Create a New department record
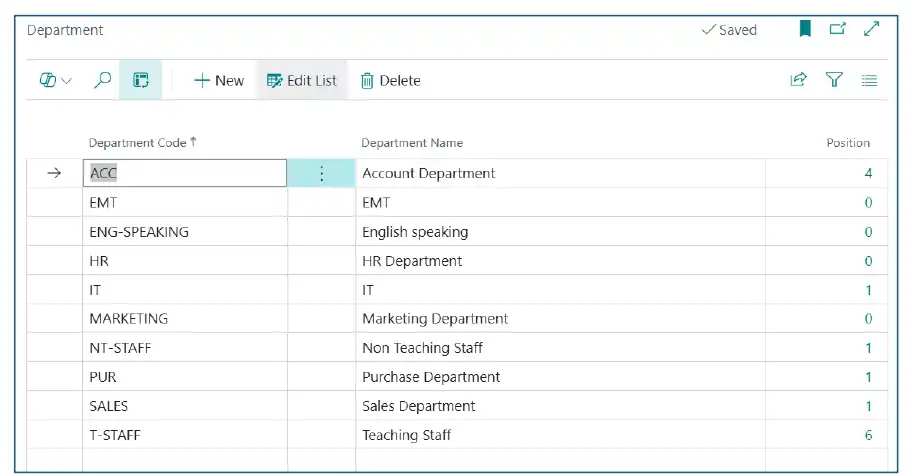Image resolution: width=911 pixels, height=474 pixels. click(219, 81)
